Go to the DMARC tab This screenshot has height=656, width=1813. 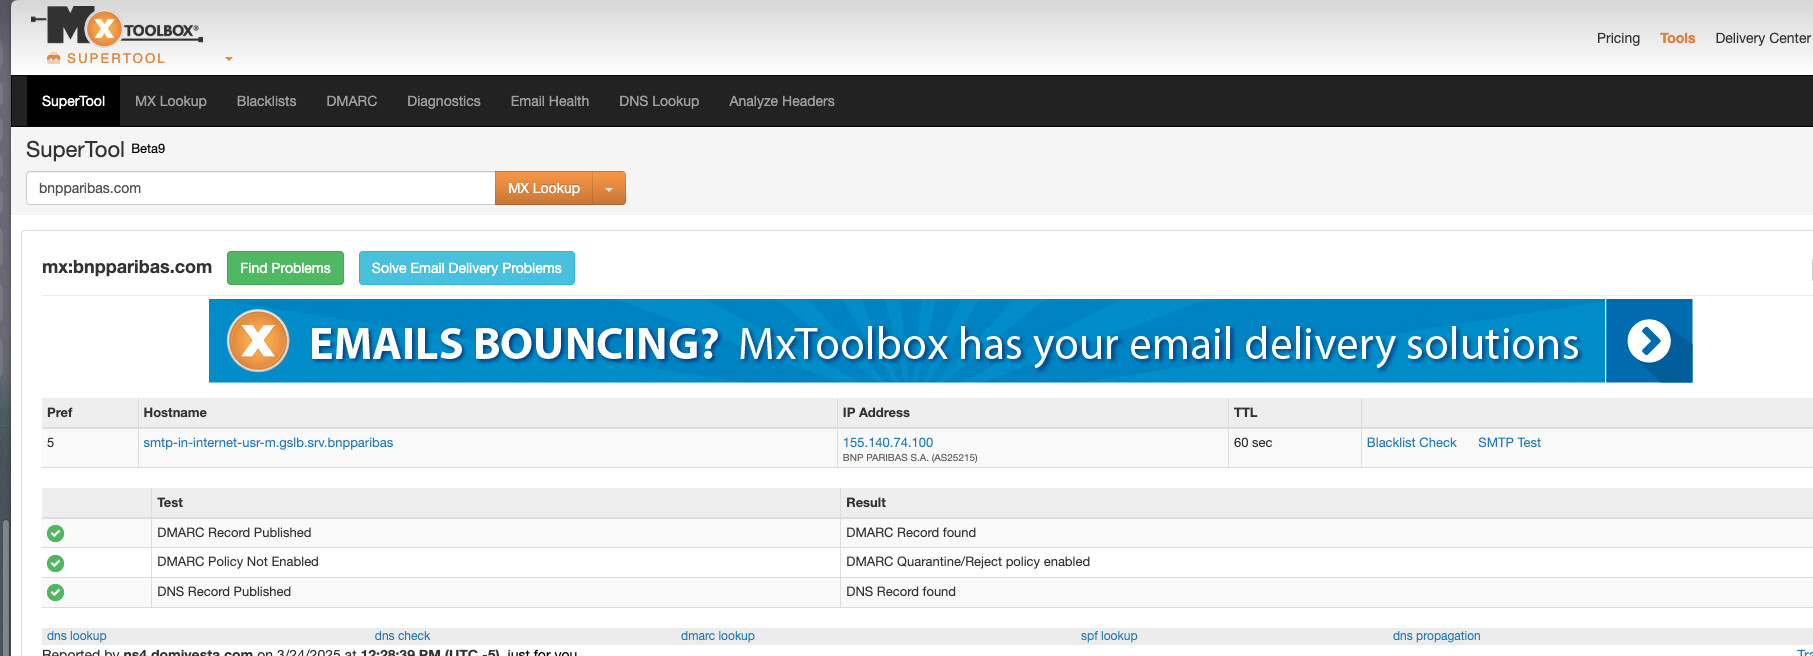(352, 101)
